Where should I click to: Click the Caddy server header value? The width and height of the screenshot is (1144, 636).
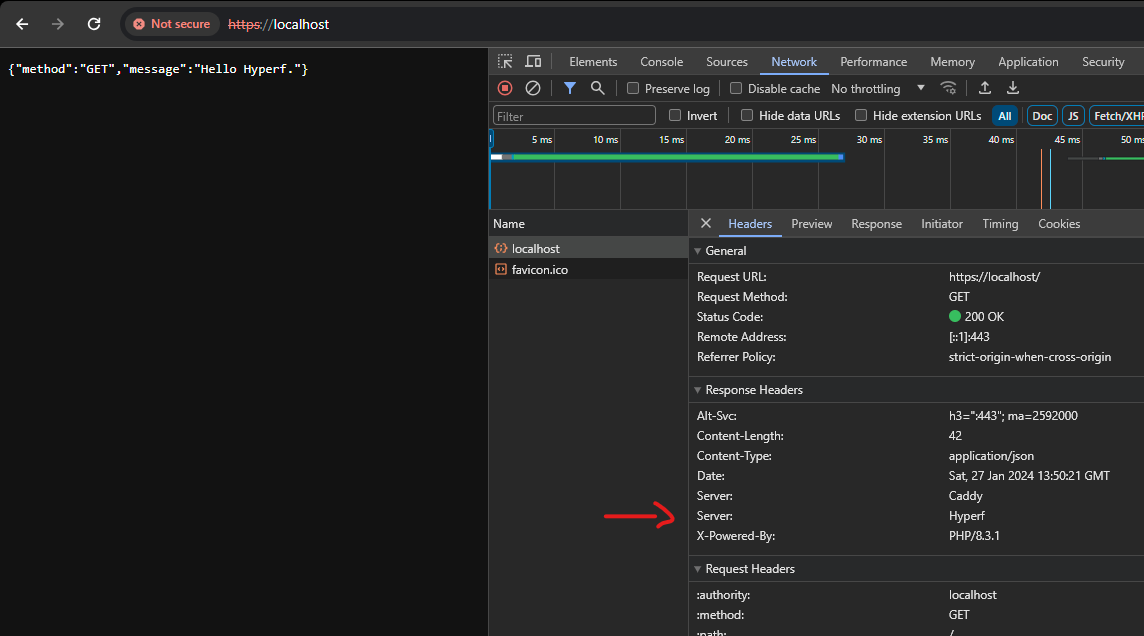[x=965, y=496]
